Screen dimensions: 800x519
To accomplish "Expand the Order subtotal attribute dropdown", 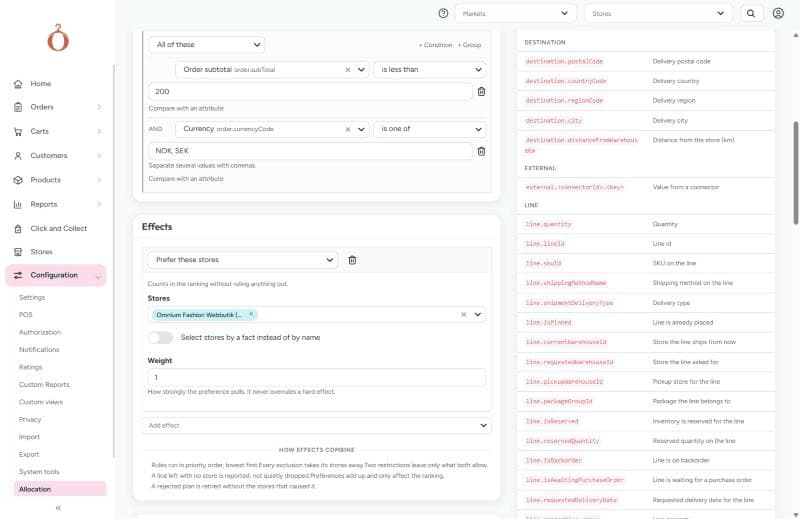I will (x=361, y=70).
